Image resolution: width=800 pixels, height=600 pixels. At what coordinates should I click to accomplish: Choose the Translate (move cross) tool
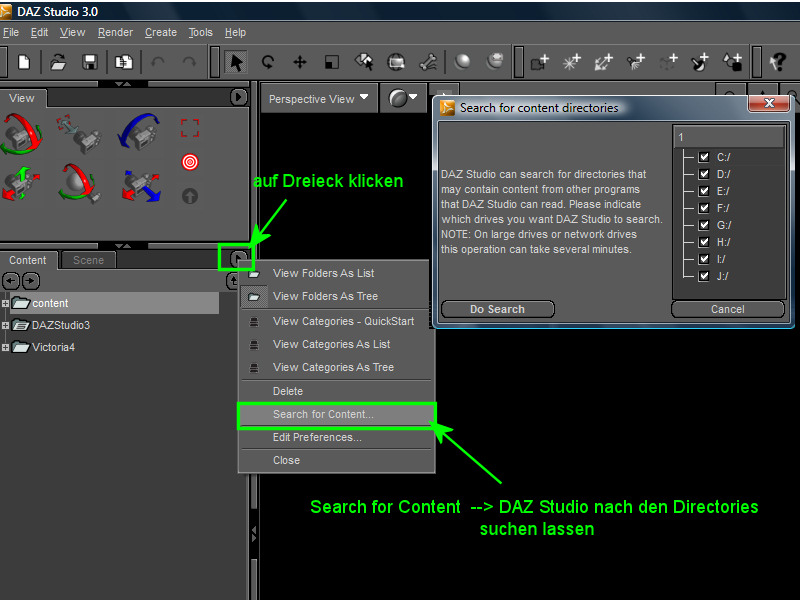pyautogui.click(x=300, y=62)
